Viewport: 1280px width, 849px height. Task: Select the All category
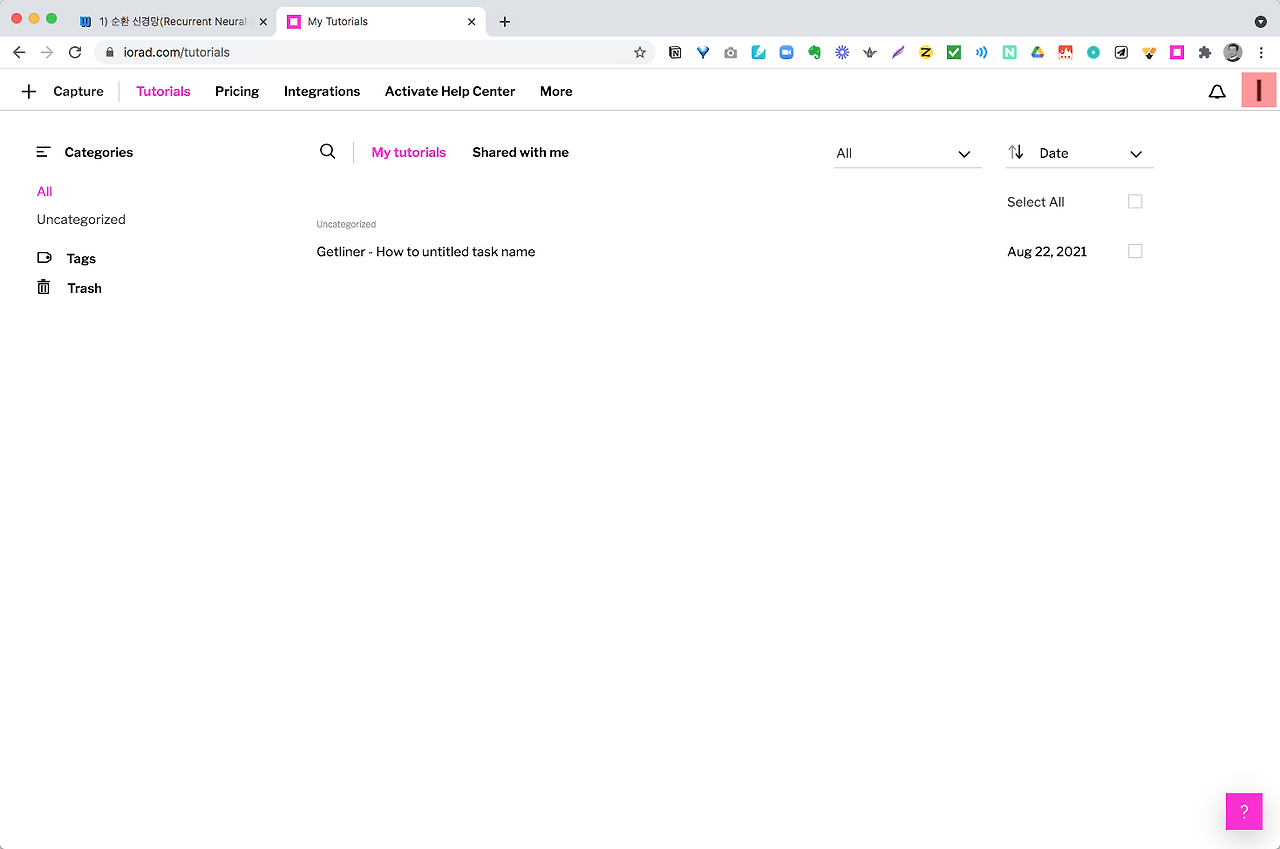click(x=45, y=191)
